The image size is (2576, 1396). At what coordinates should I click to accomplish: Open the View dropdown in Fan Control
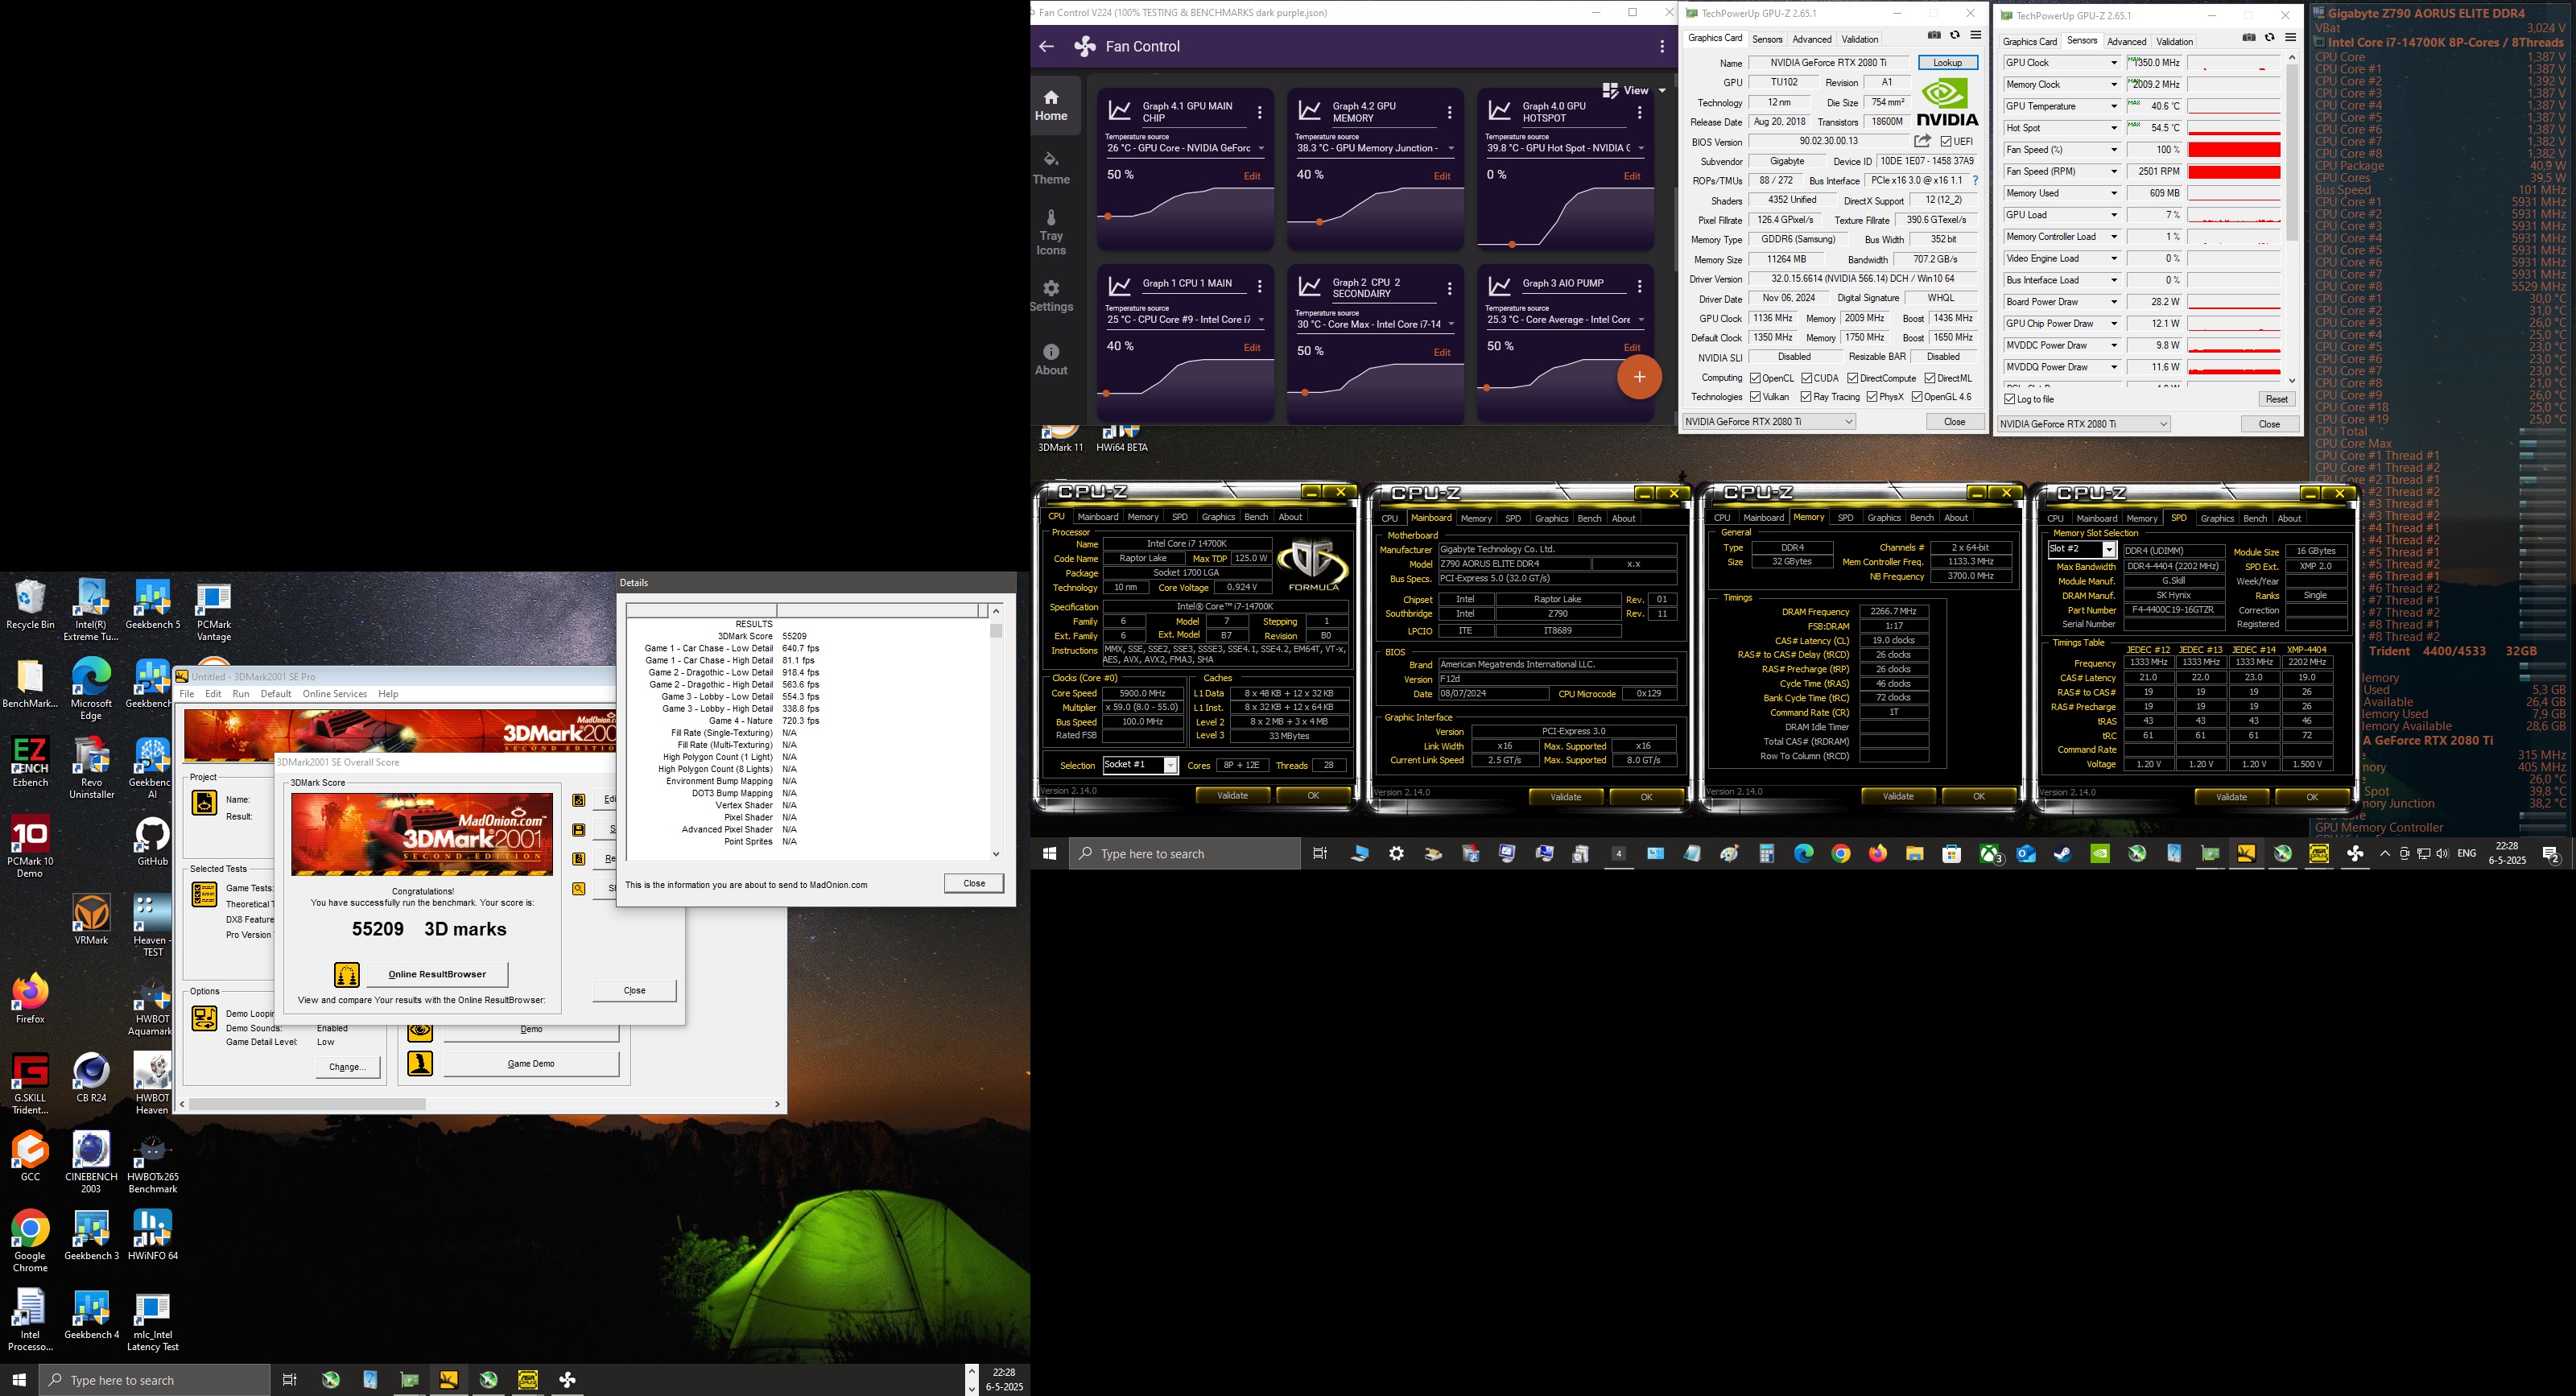[1634, 90]
